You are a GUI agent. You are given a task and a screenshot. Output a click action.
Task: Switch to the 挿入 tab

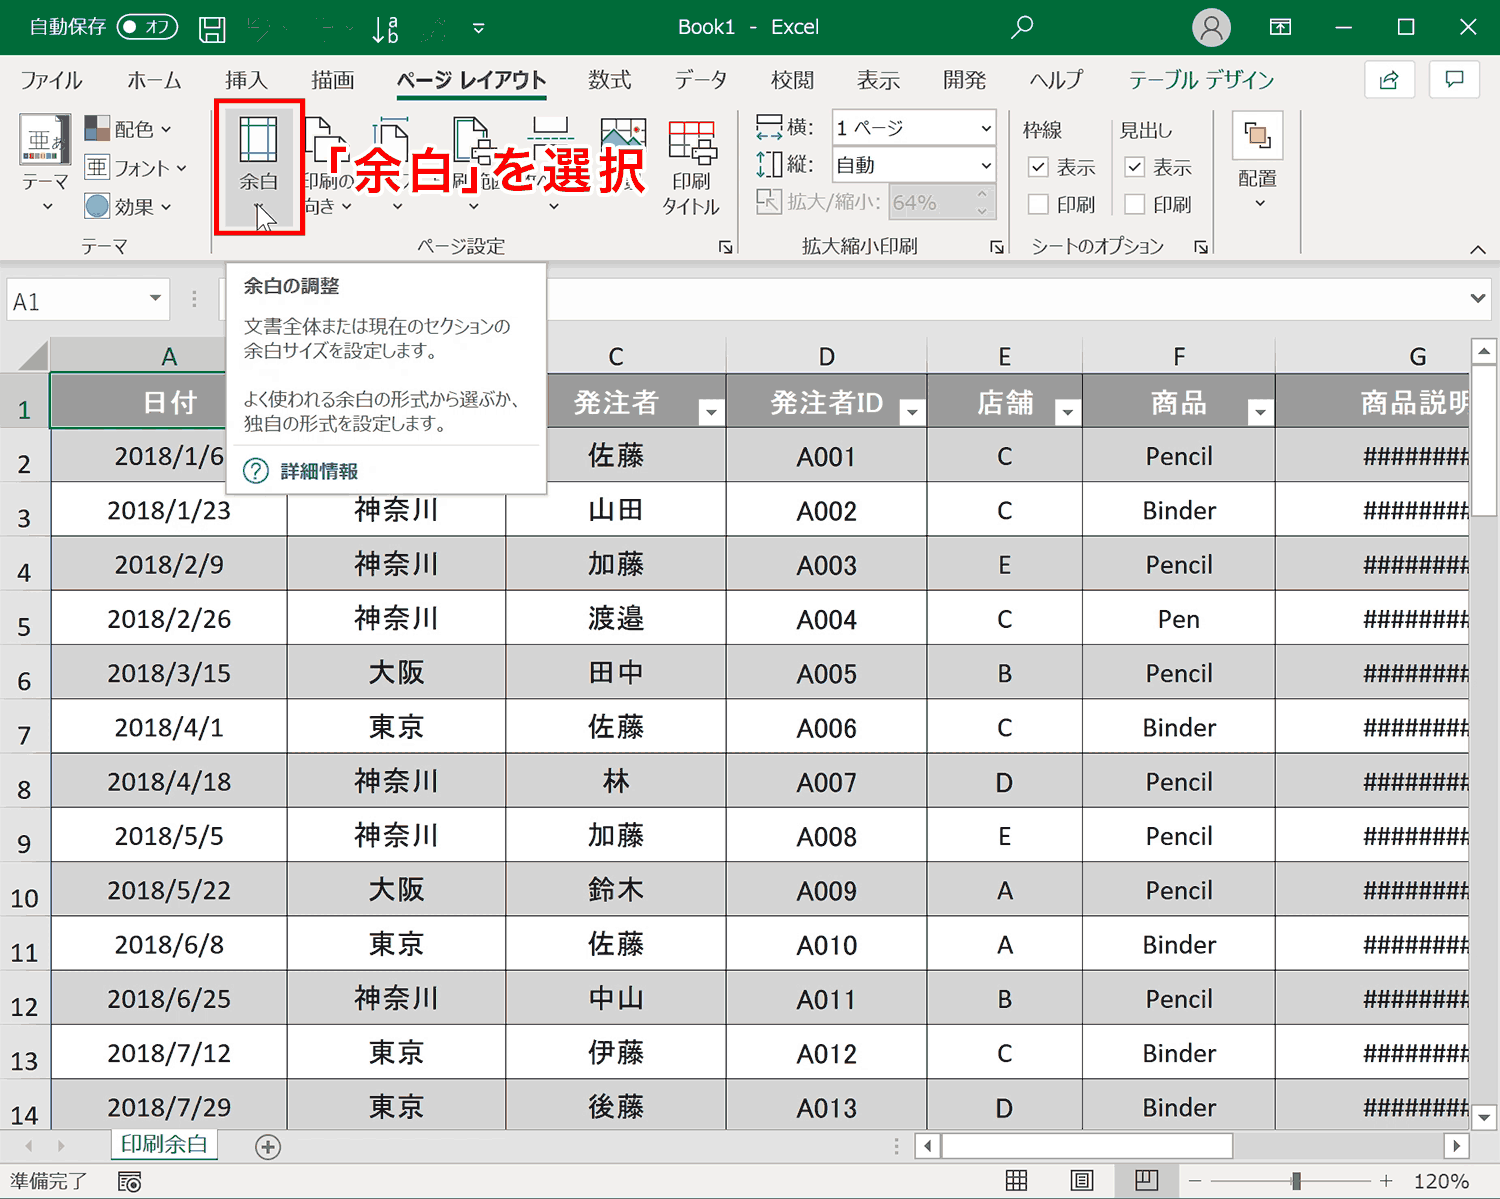[x=247, y=80]
